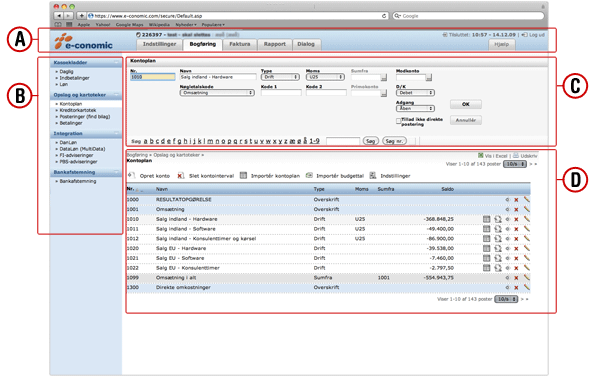Click the Slet kontointerval red X icon
Screen dimensions: 600x384
coord(180,176)
